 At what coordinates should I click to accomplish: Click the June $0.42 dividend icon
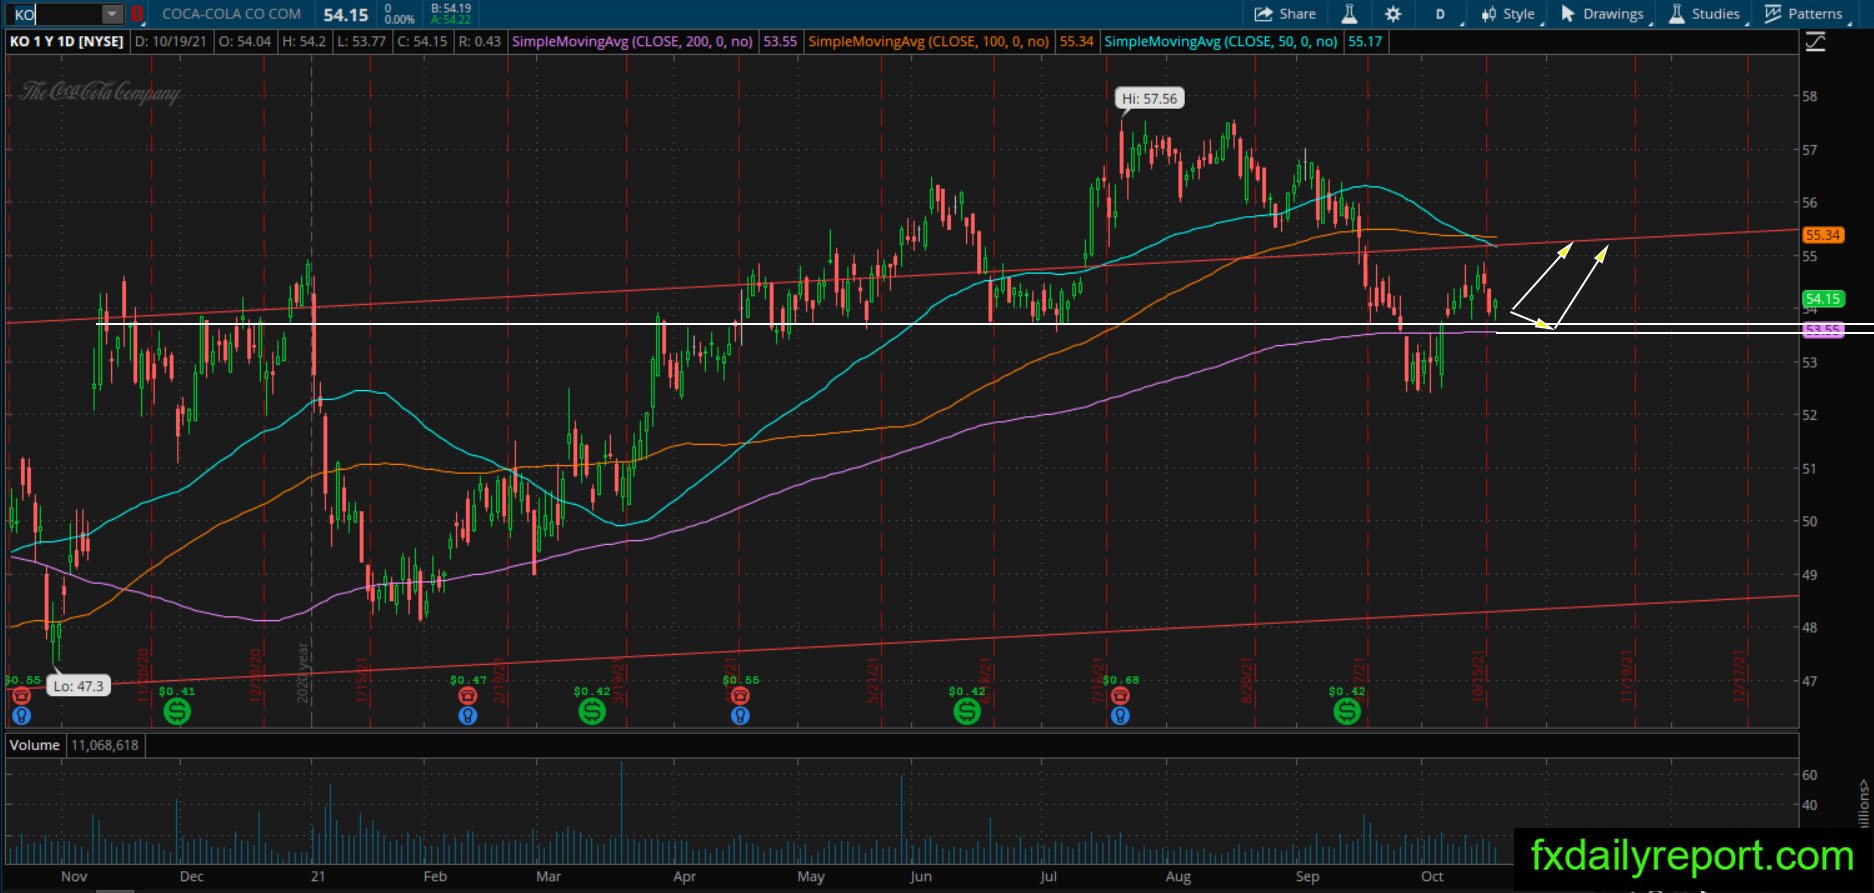point(967,711)
